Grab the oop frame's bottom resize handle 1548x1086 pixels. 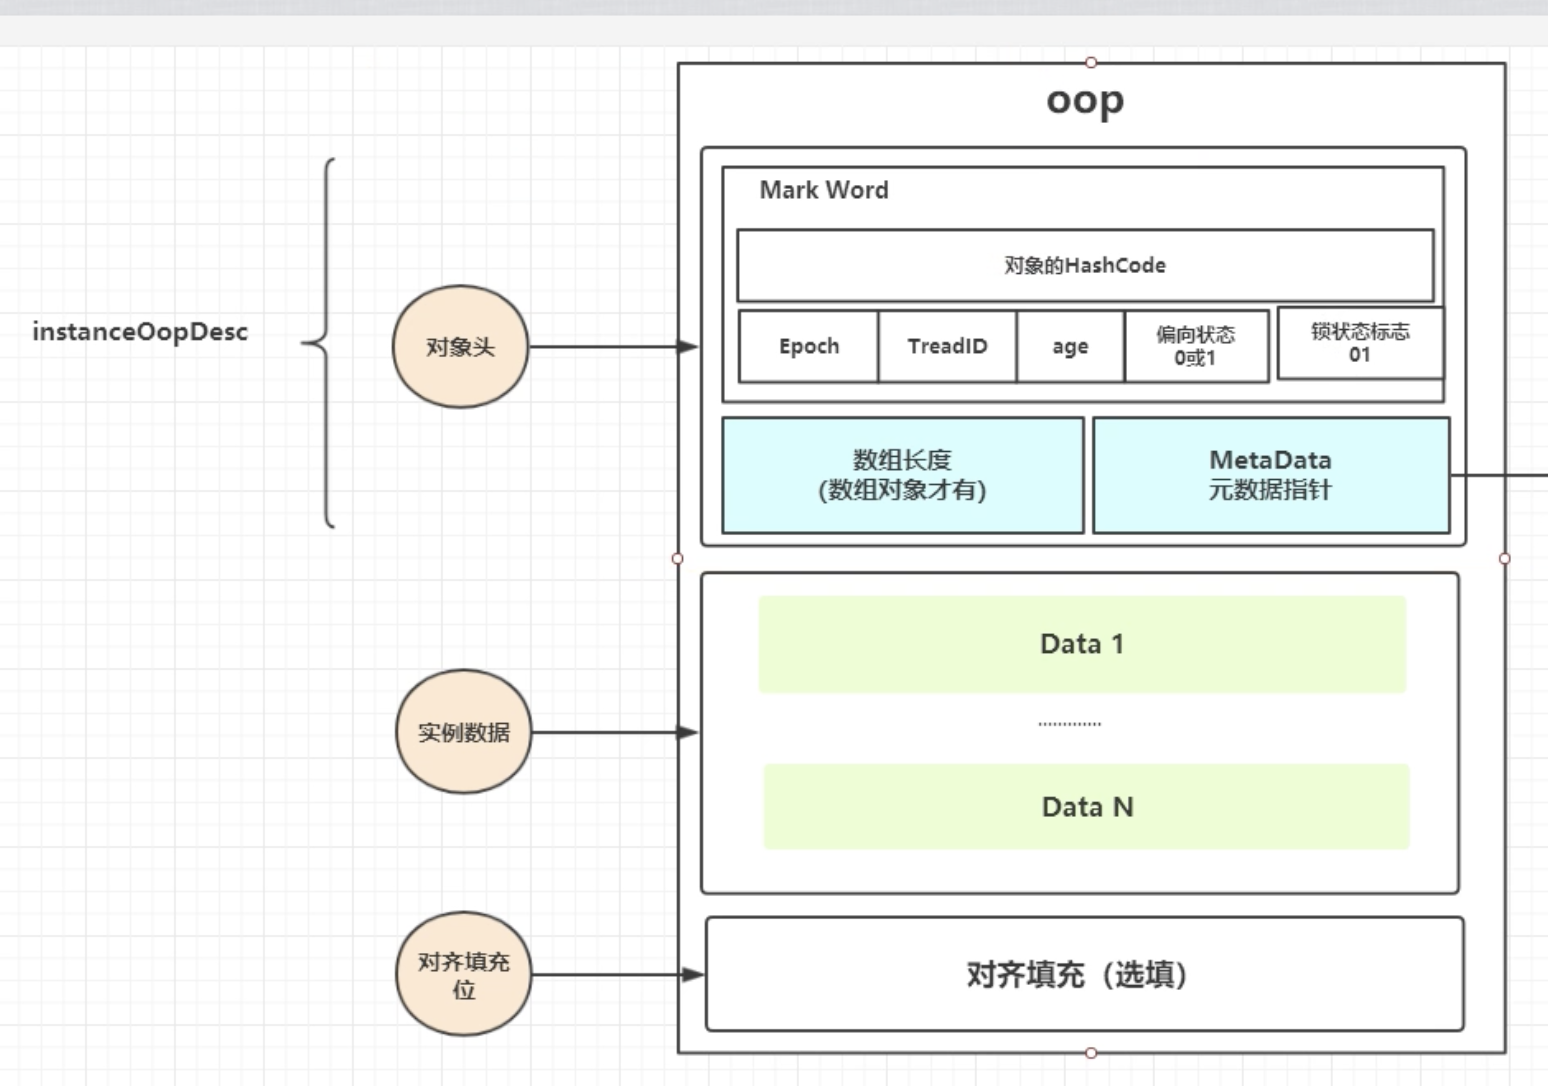(x=1091, y=1053)
